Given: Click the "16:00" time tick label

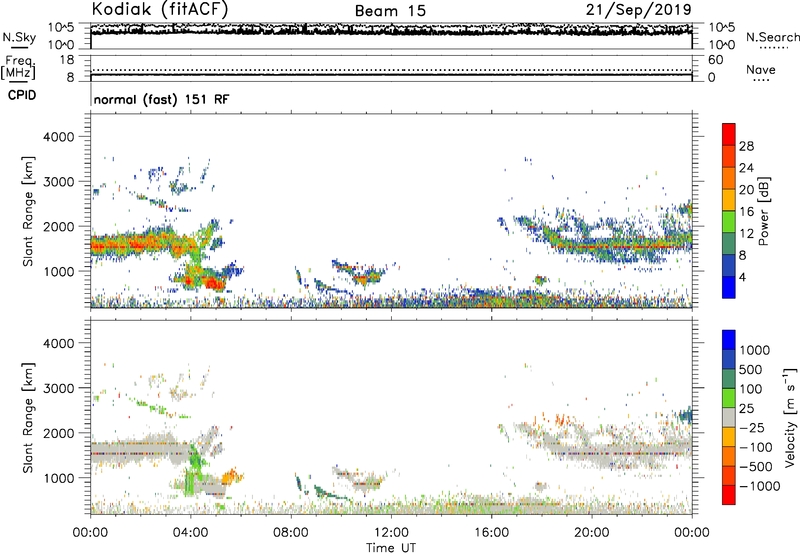Looking at the screenshot, I should coord(491,533).
